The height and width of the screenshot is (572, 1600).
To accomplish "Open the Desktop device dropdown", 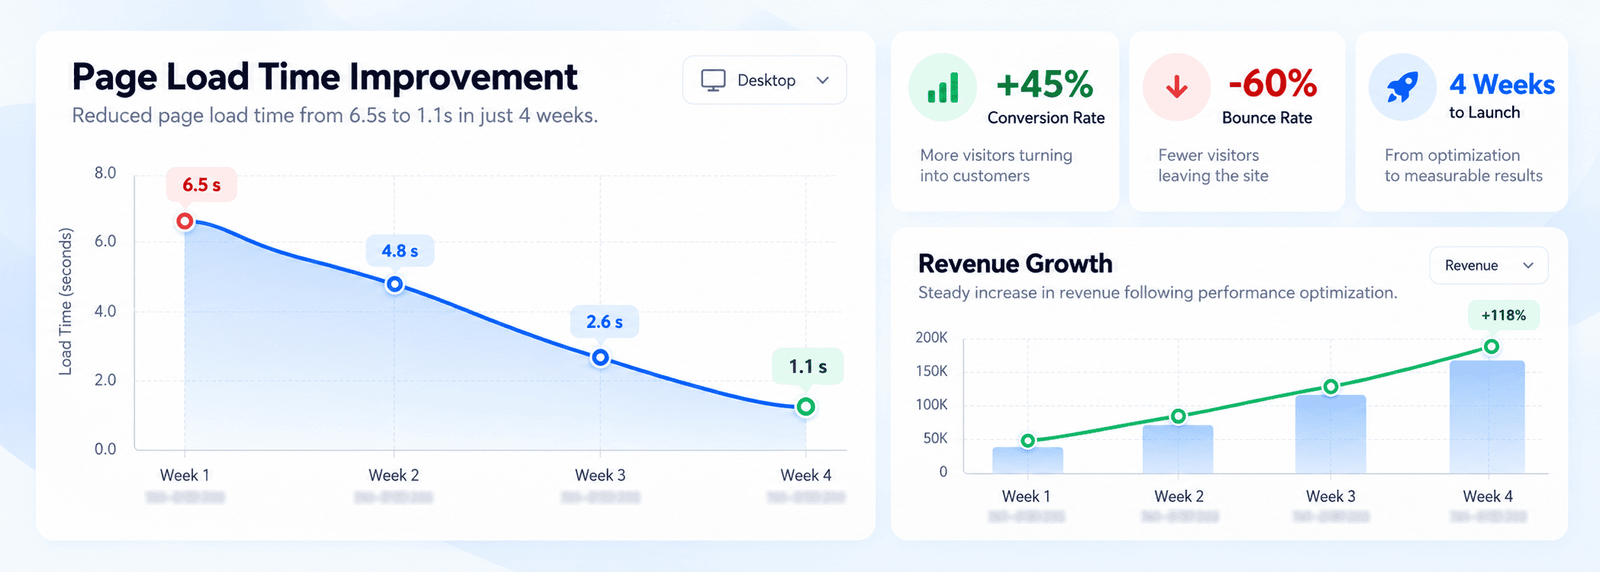I will click(x=765, y=80).
